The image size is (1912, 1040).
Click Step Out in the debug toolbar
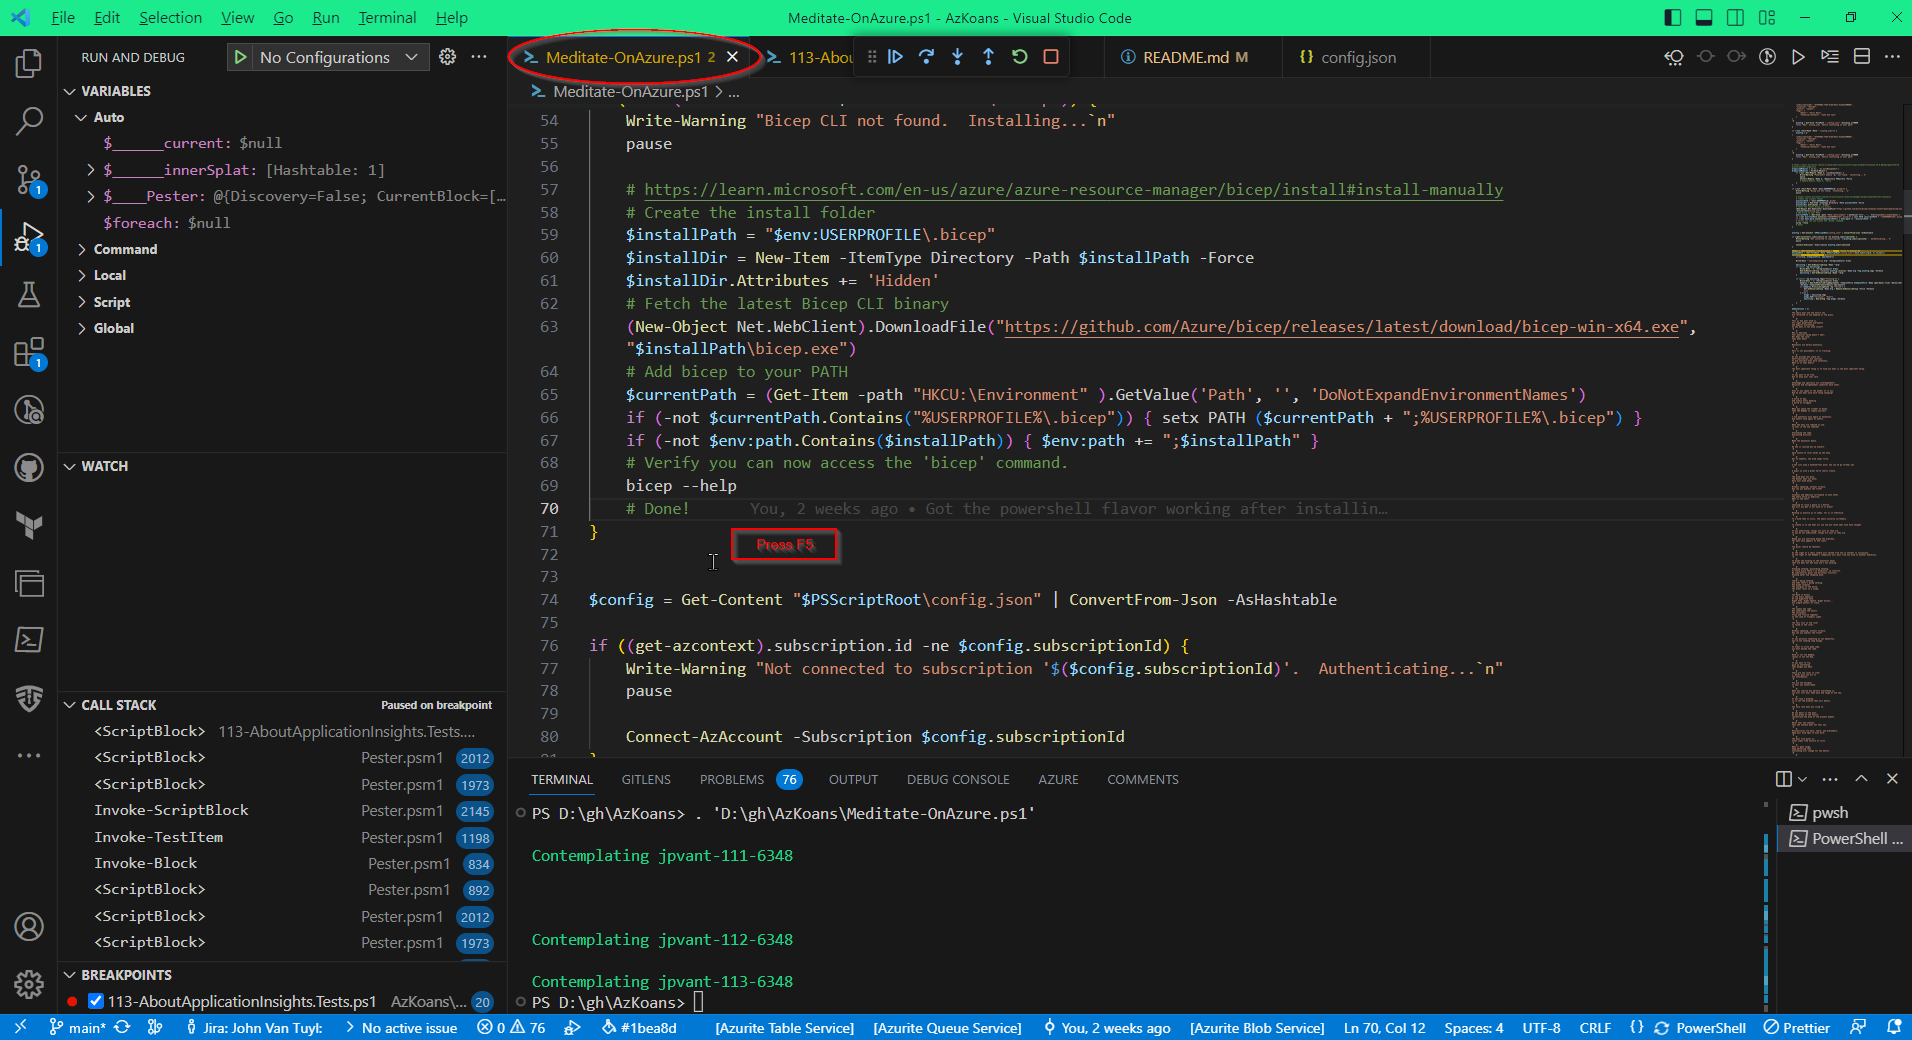coord(989,57)
